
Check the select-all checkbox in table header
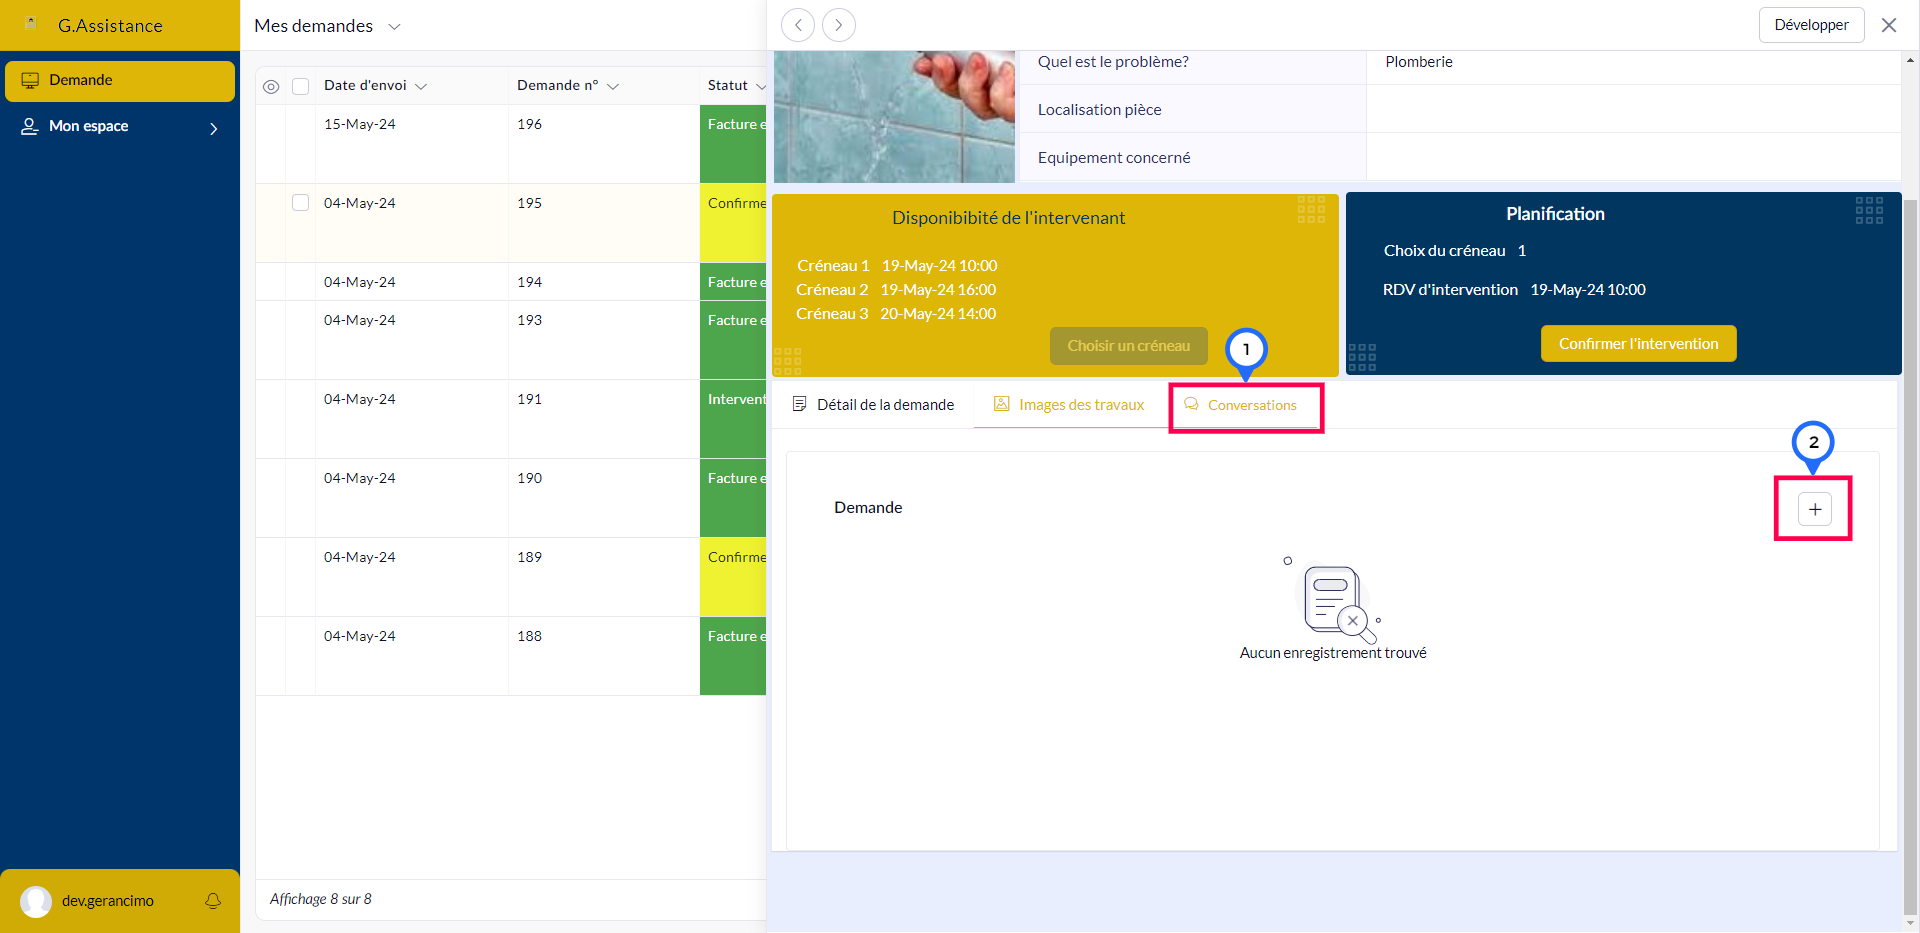(x=300, y=87)
